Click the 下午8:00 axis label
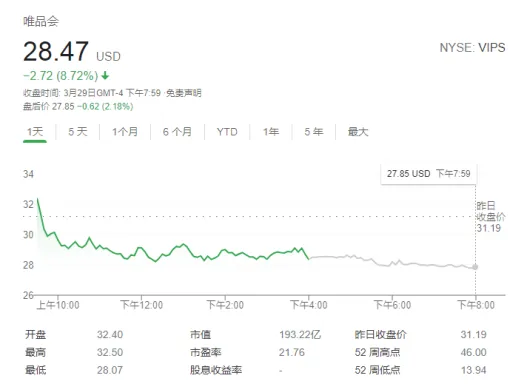Image resolution: width=508 pixels, height=385 pixels. point(476,305)
